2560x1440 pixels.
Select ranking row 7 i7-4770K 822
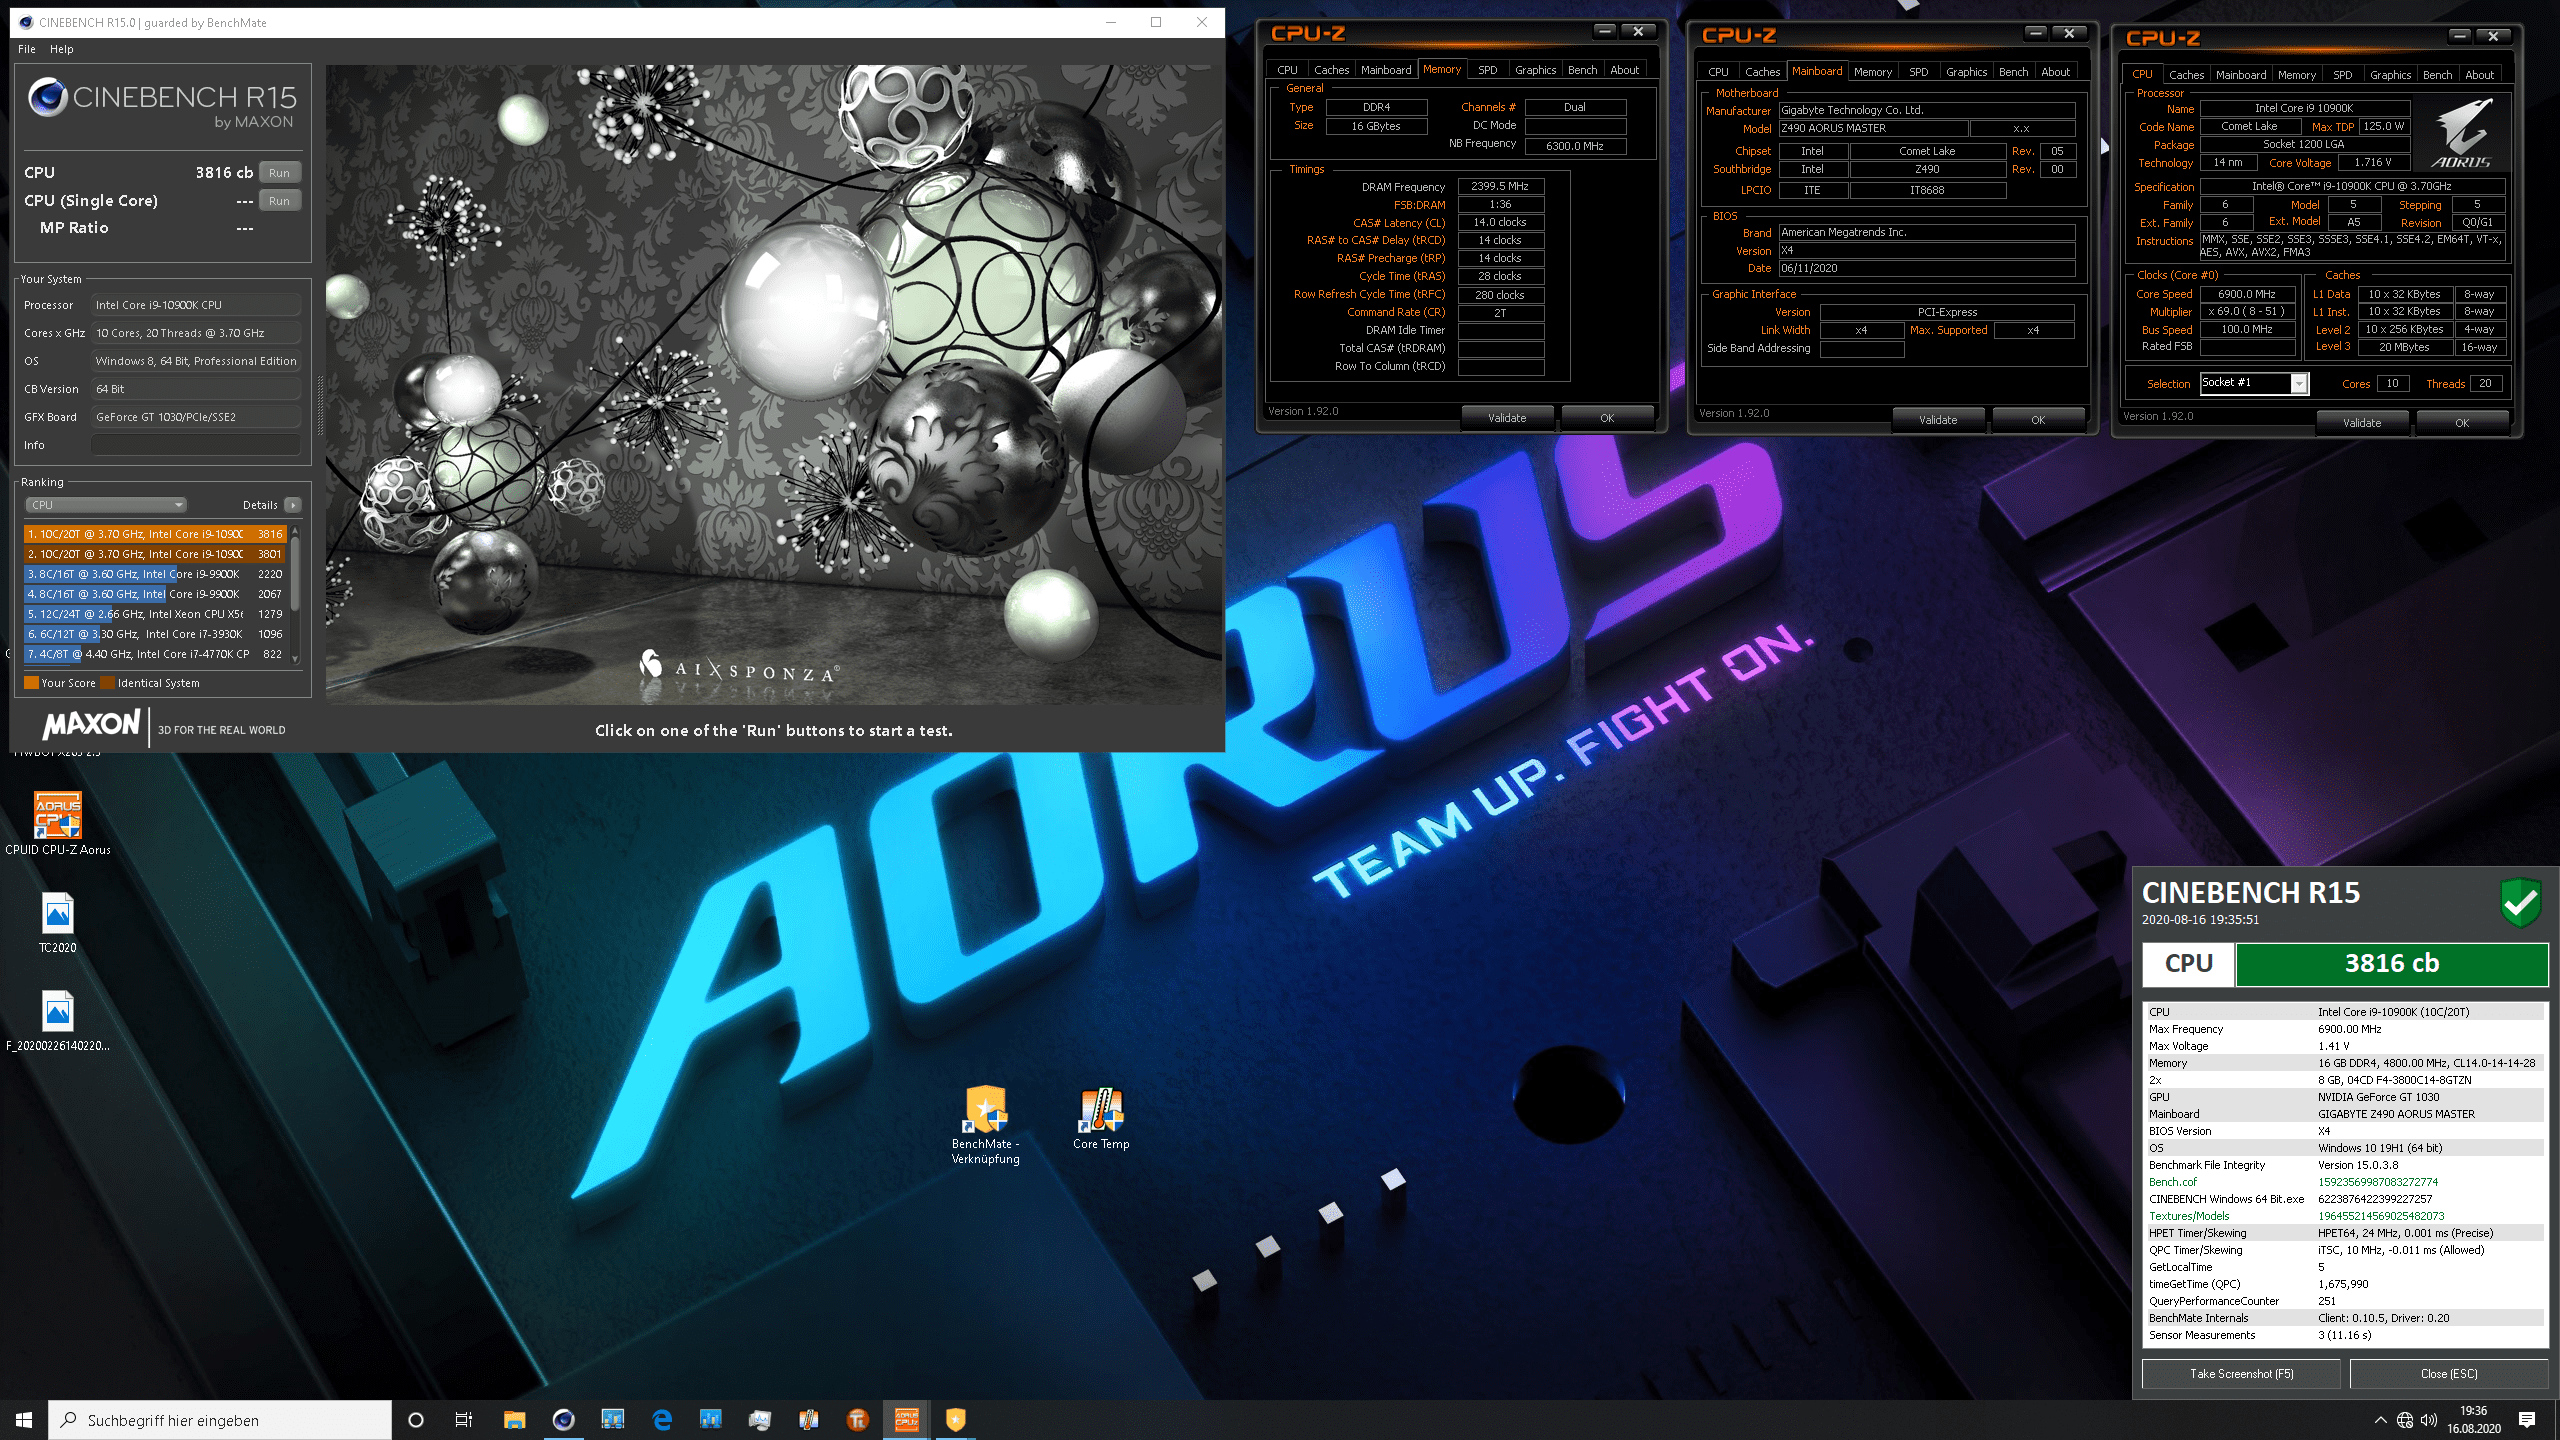[x=155, y=654]
